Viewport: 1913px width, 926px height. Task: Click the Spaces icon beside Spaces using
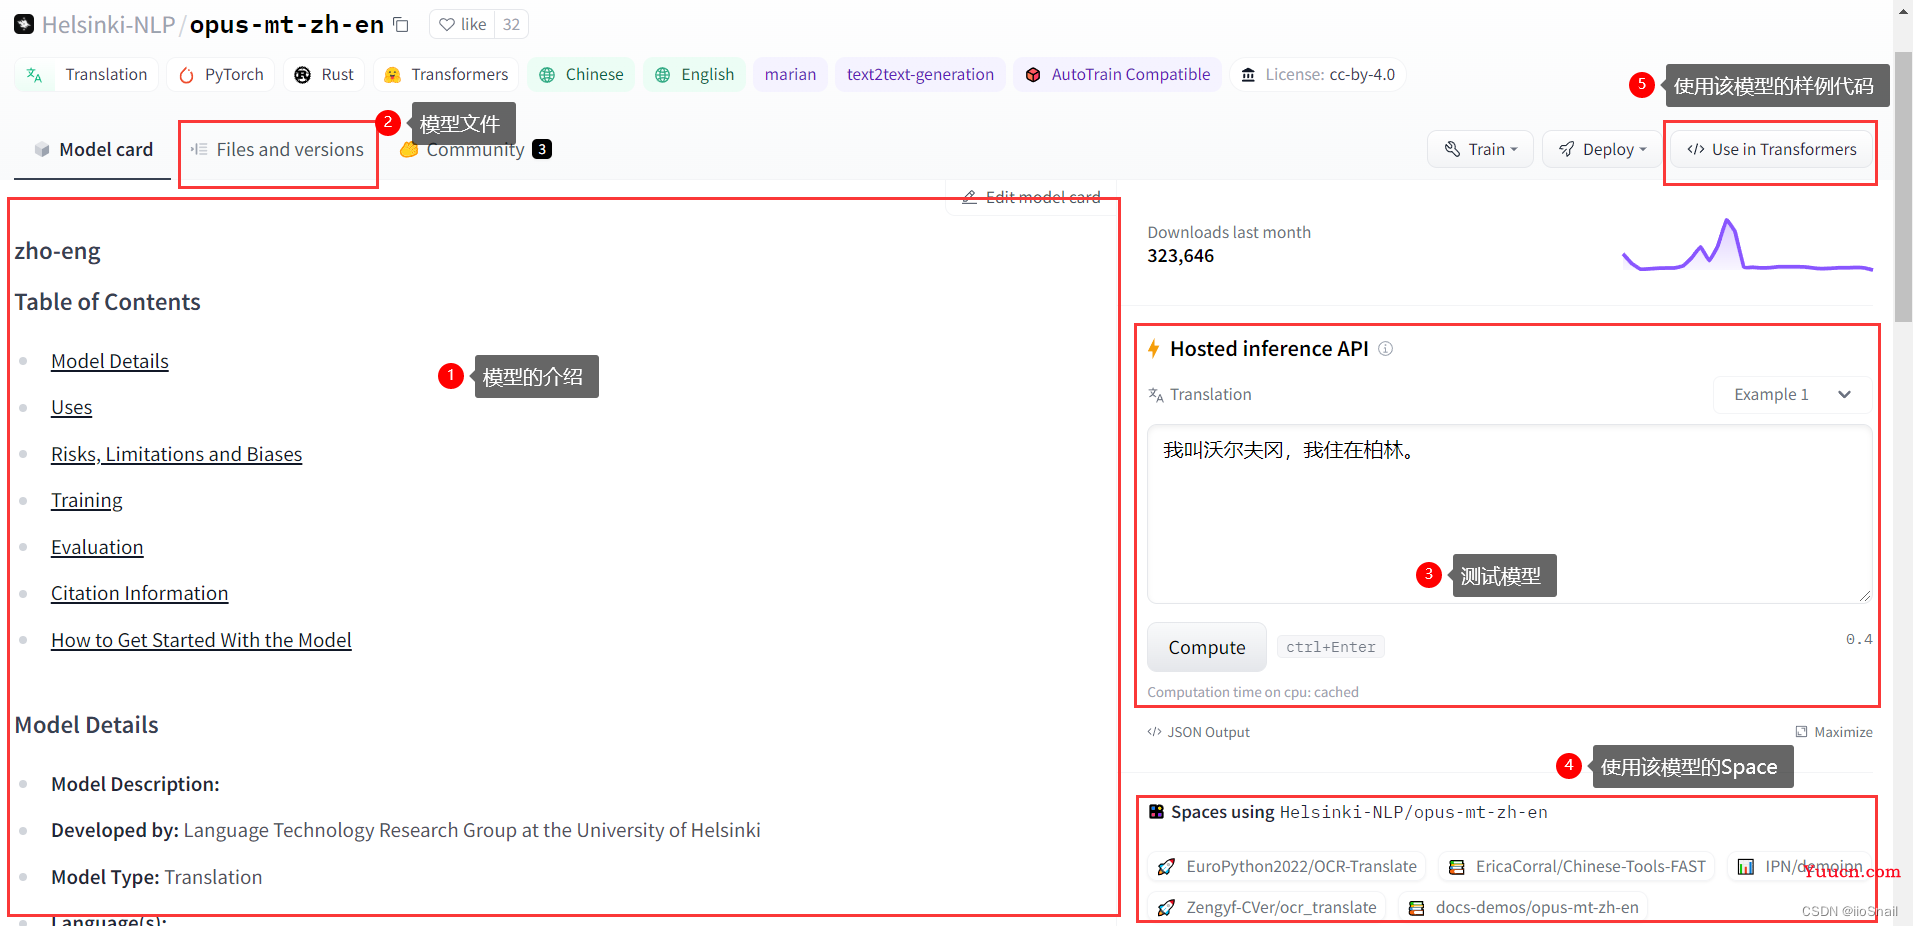1156,812
